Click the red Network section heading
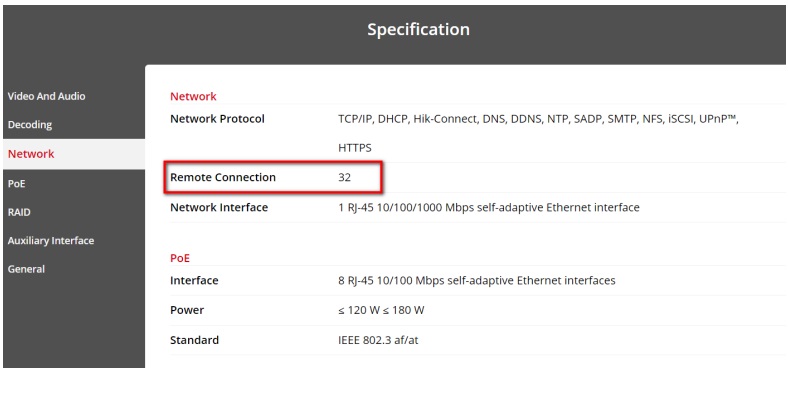 click(x=193, y=96)
